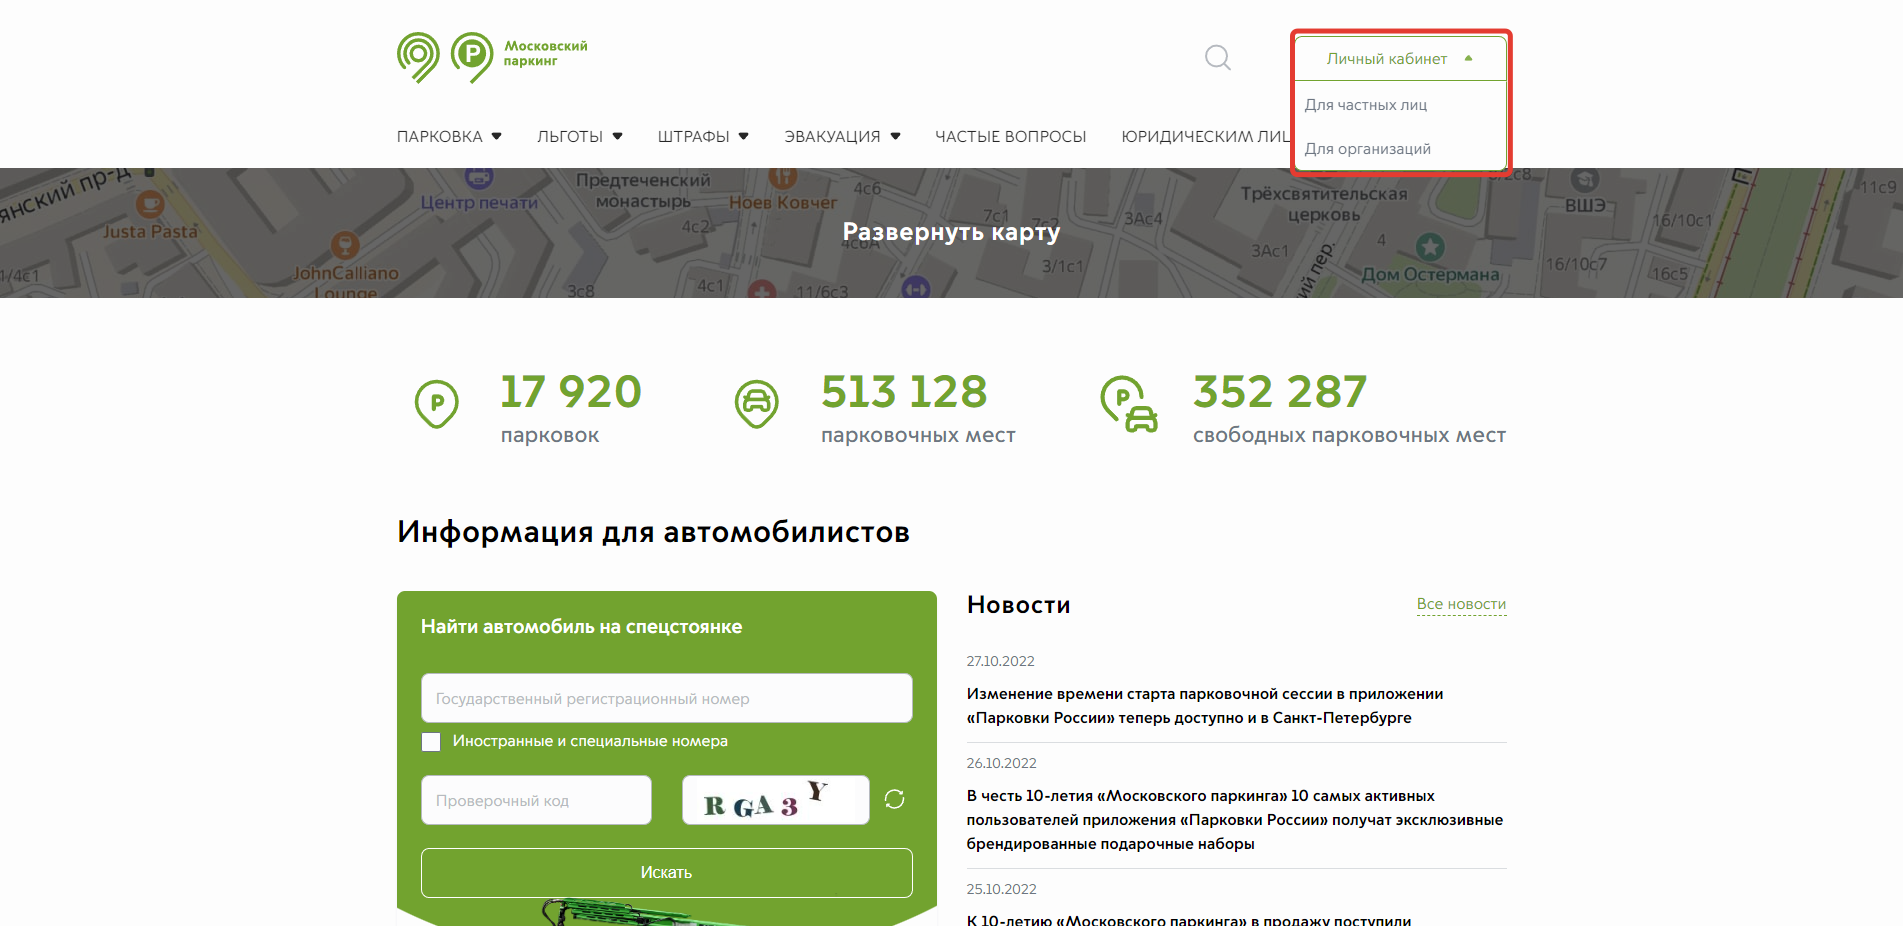Focus the vehicle registration number field
Viewport: 1903px width, 926px height.
(x=666, y=698)
